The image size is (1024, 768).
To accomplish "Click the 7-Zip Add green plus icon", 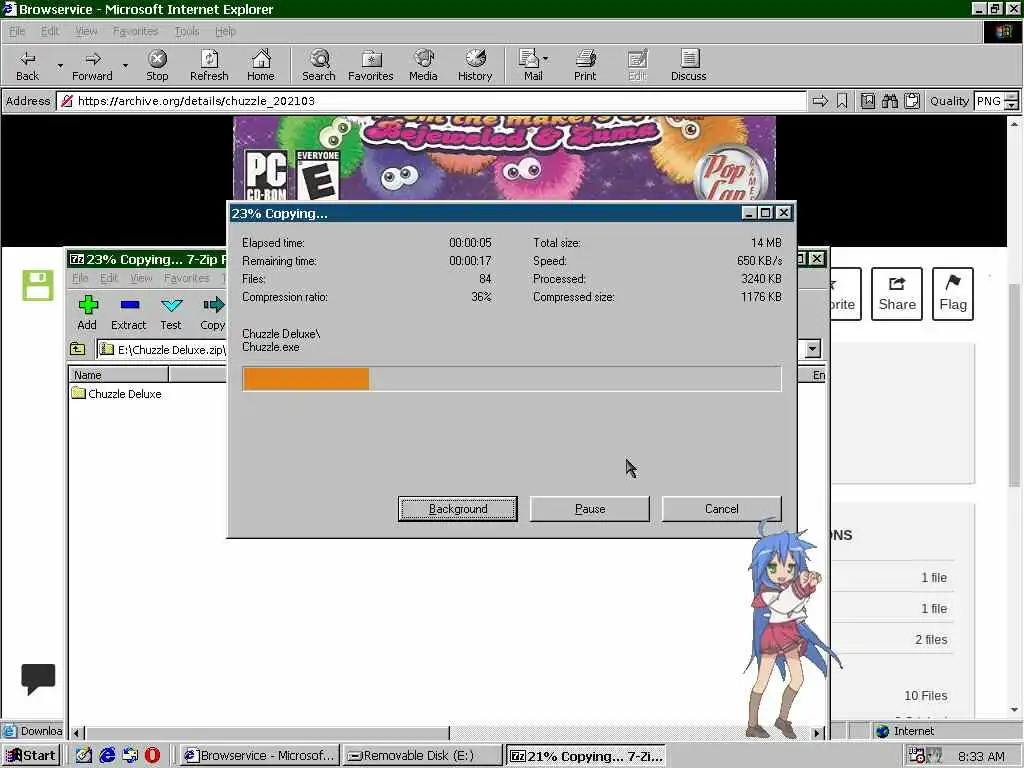I will [x=88, y=305].
